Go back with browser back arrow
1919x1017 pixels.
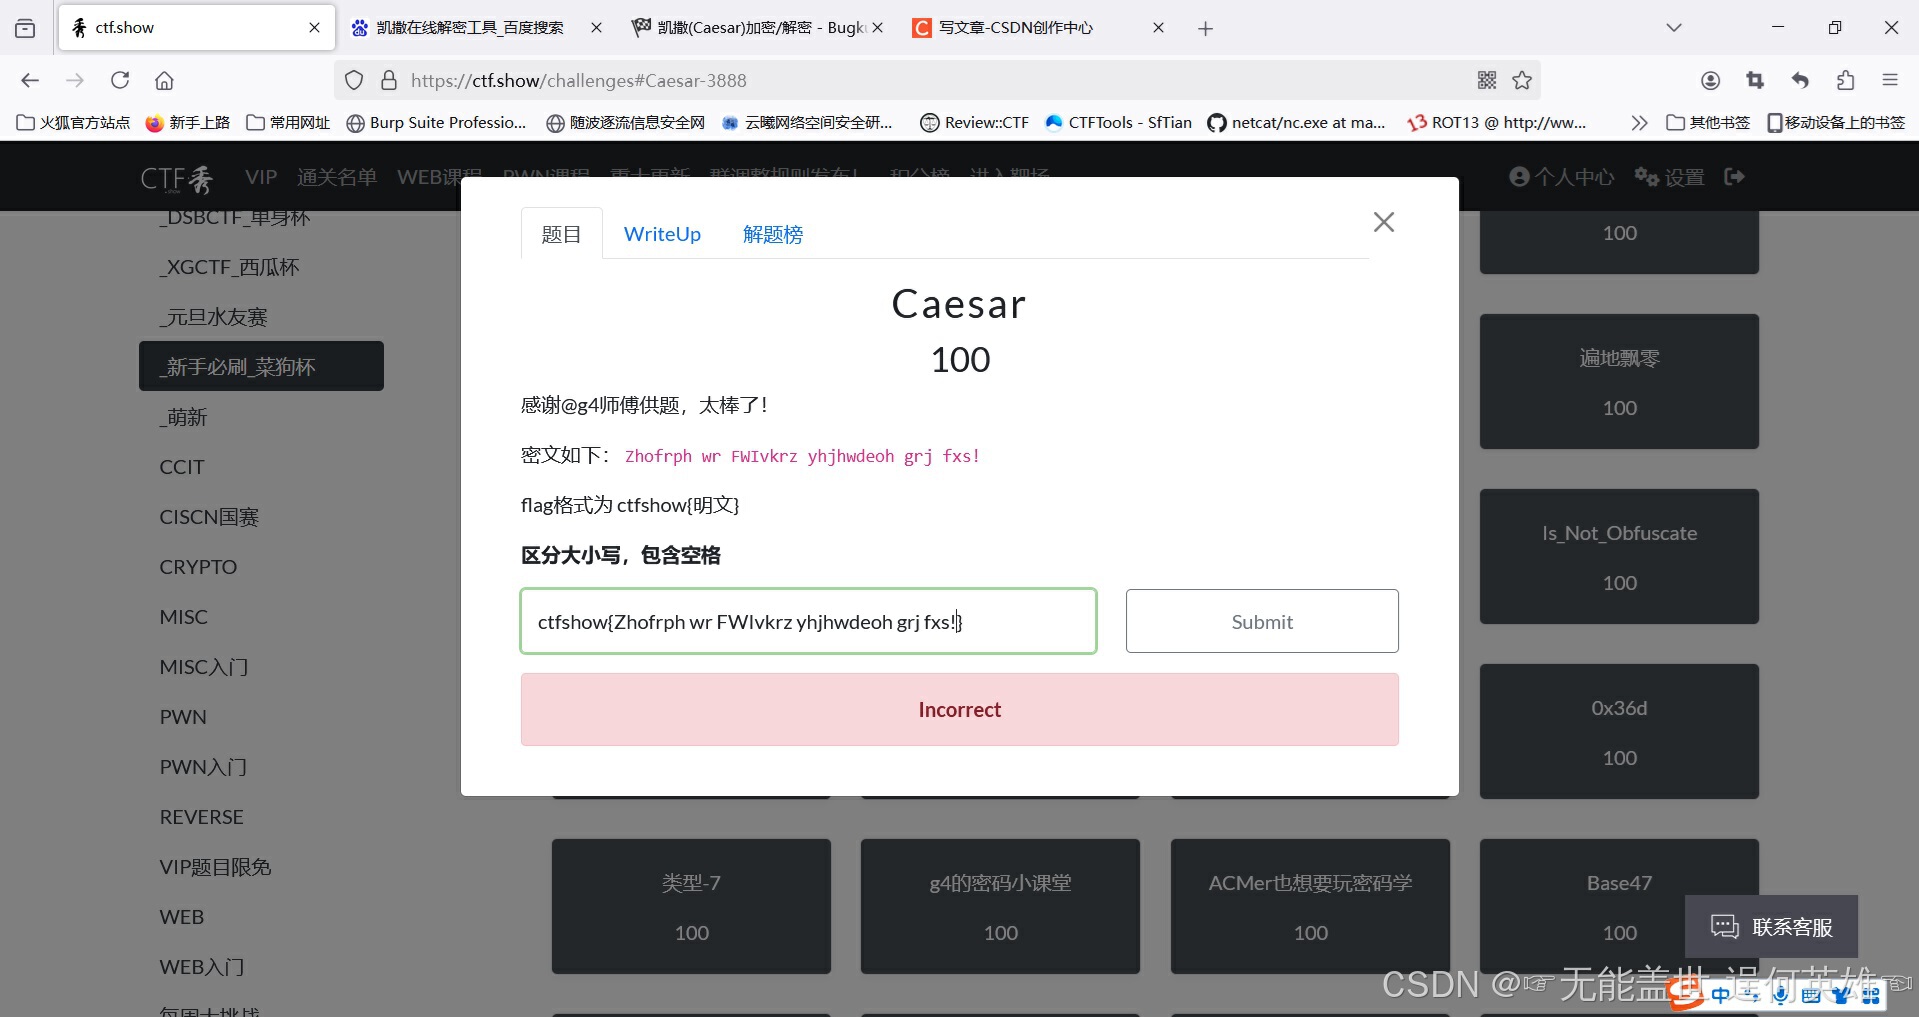click(x=30, y=80)
